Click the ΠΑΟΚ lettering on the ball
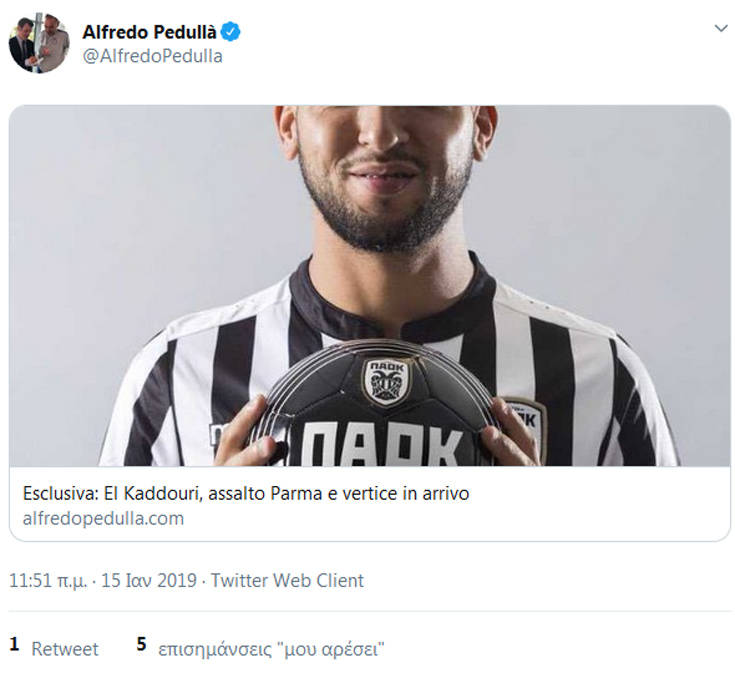The height and width of the screenshot is (673, 735). 385,446
